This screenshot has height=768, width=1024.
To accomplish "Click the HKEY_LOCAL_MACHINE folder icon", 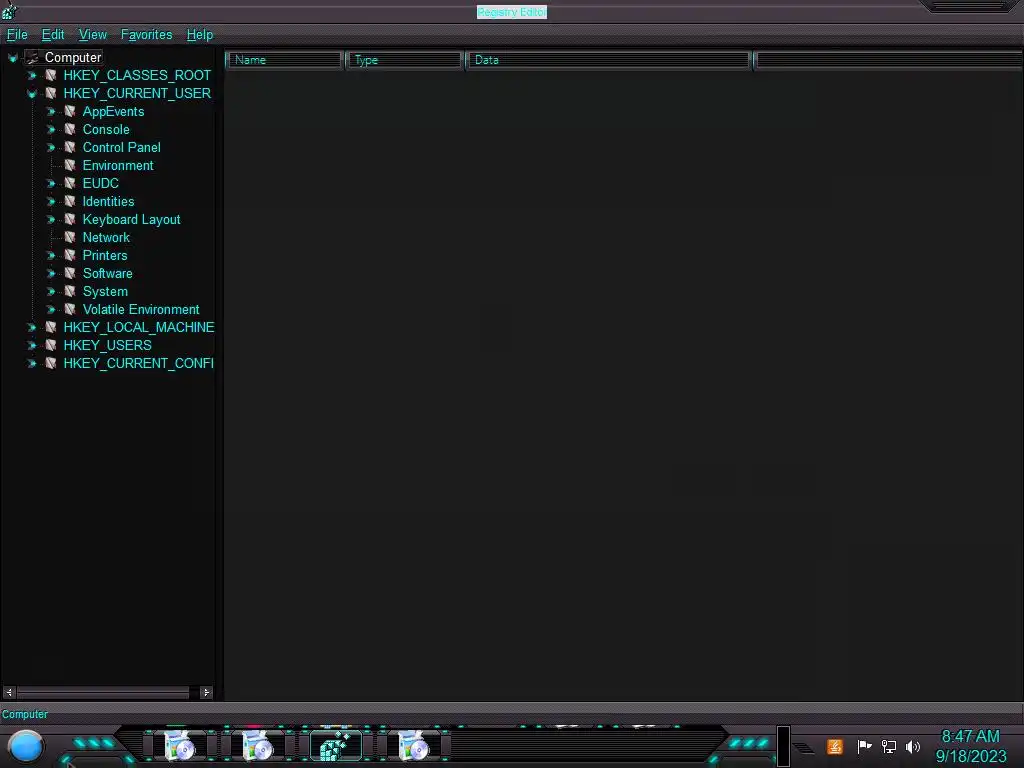I will click(51, 327).
